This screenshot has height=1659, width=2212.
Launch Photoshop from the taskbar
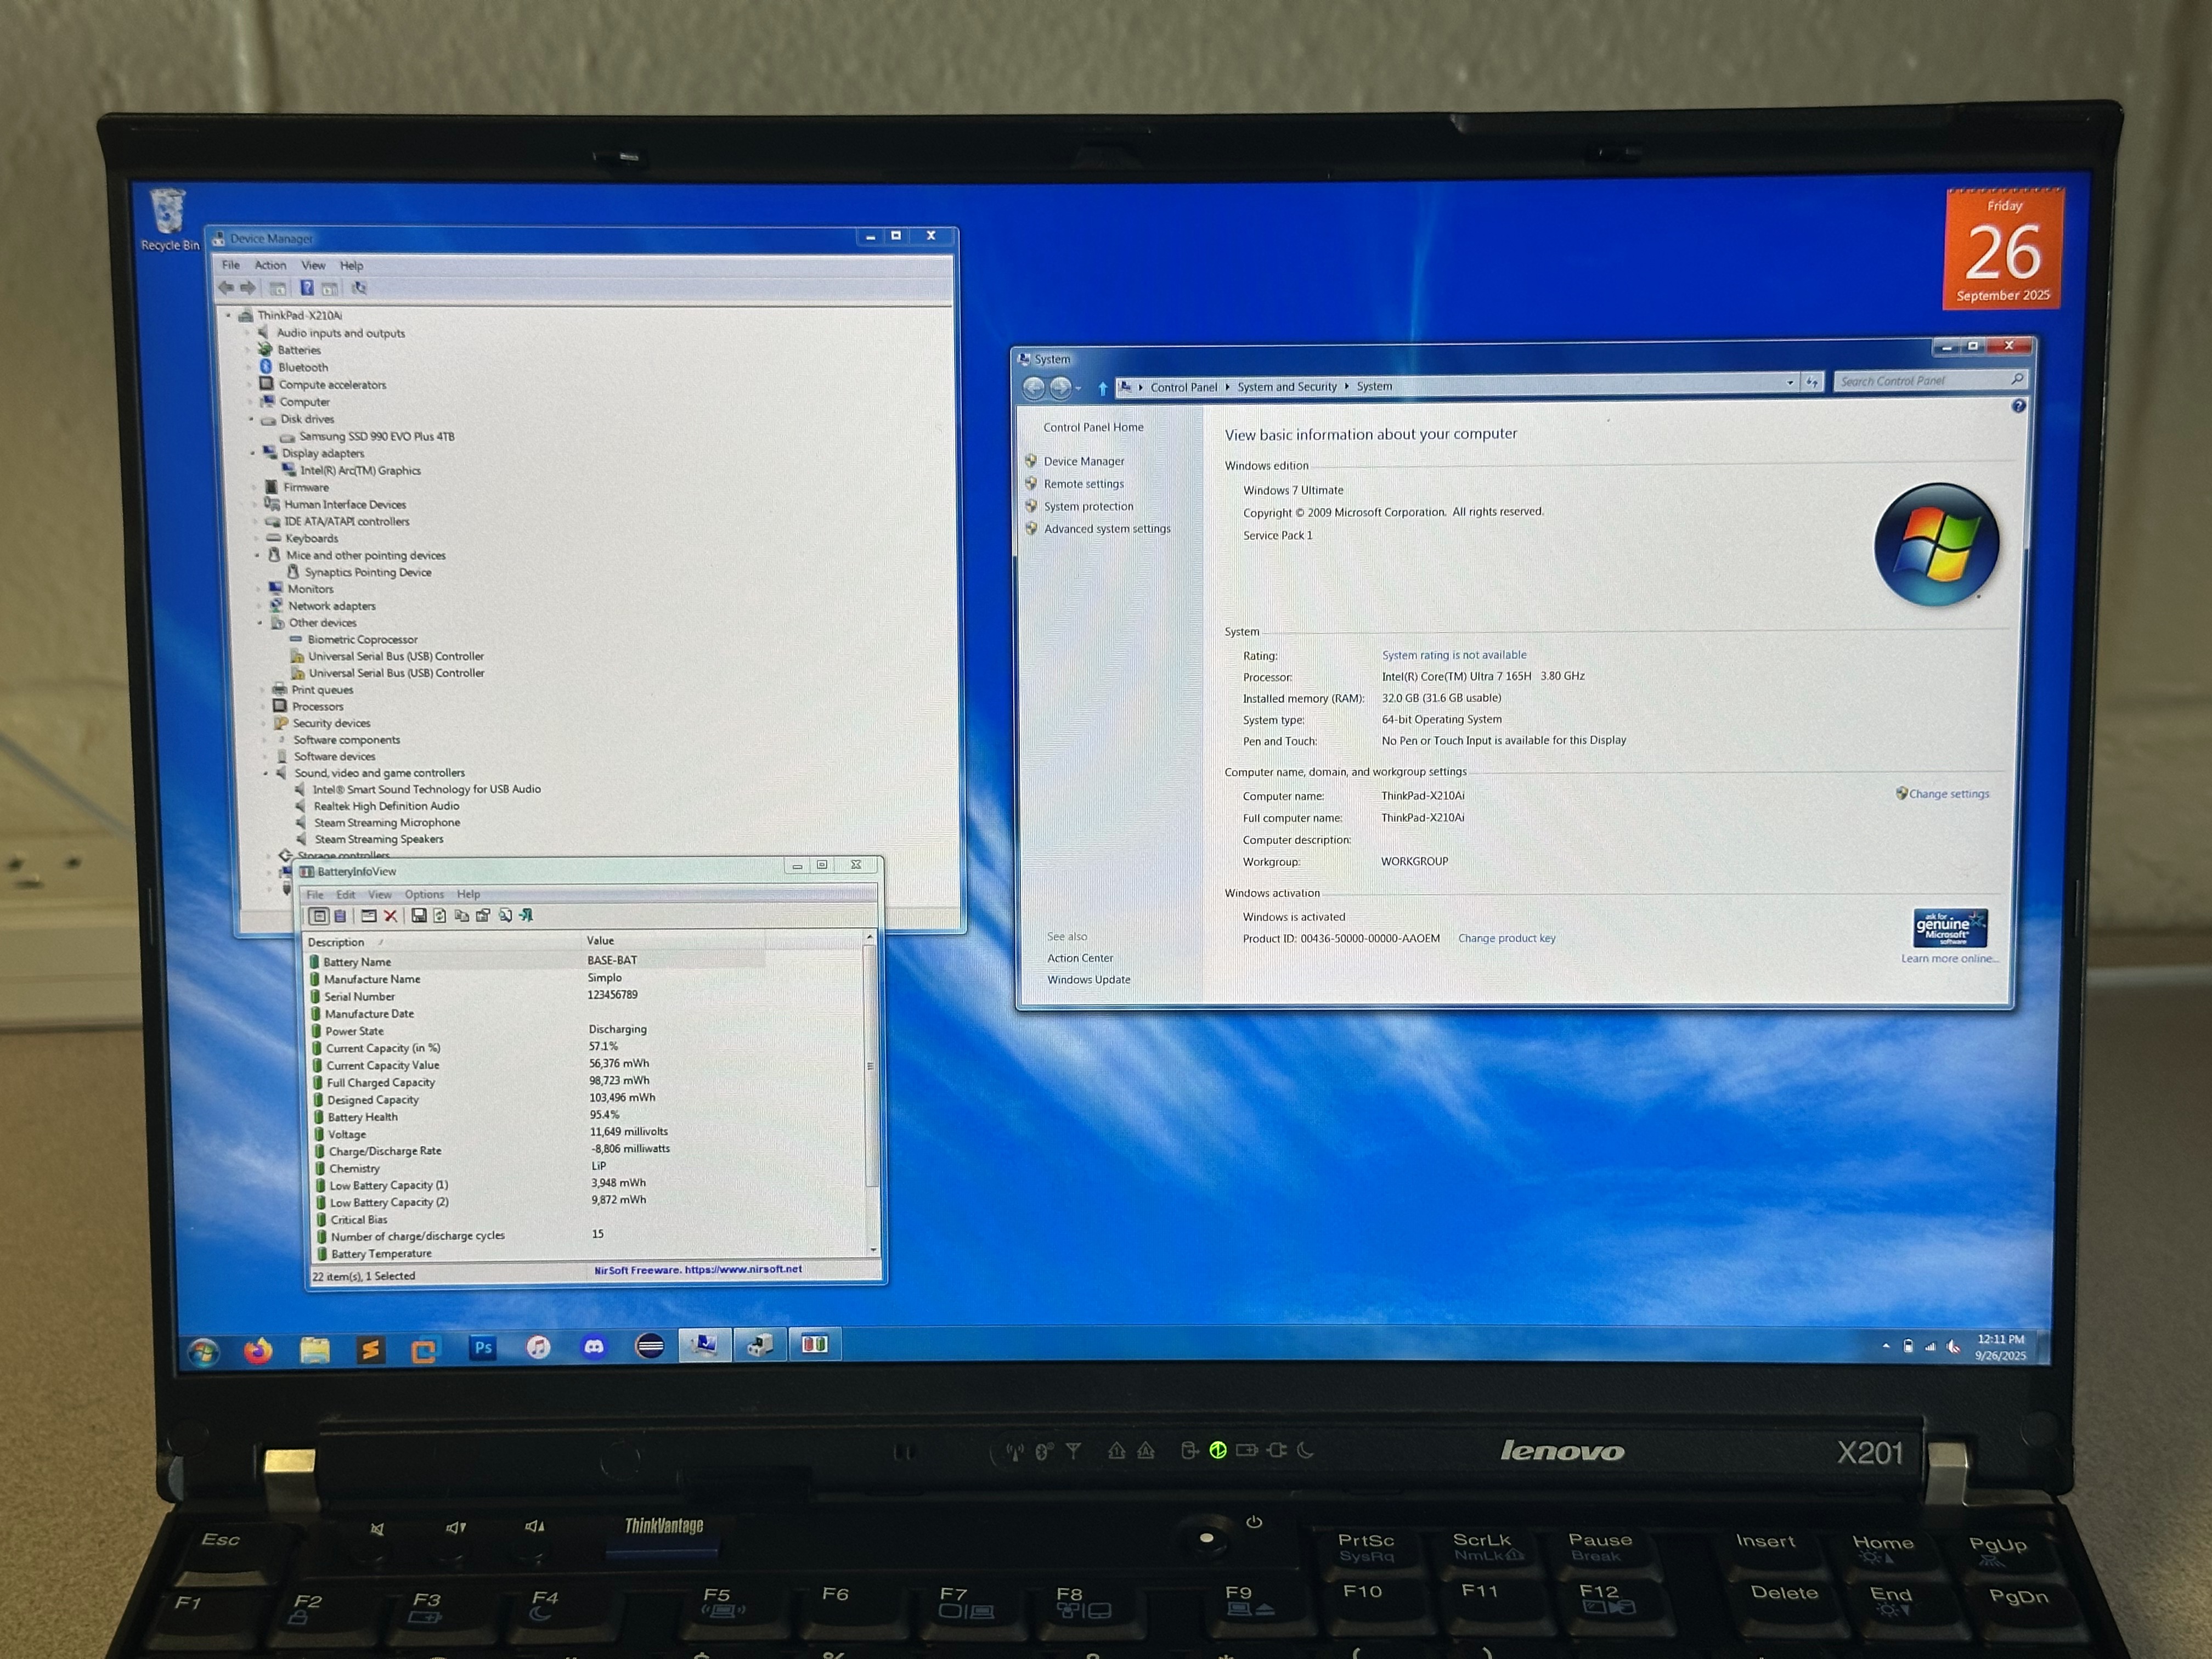tap(483, 1346)
